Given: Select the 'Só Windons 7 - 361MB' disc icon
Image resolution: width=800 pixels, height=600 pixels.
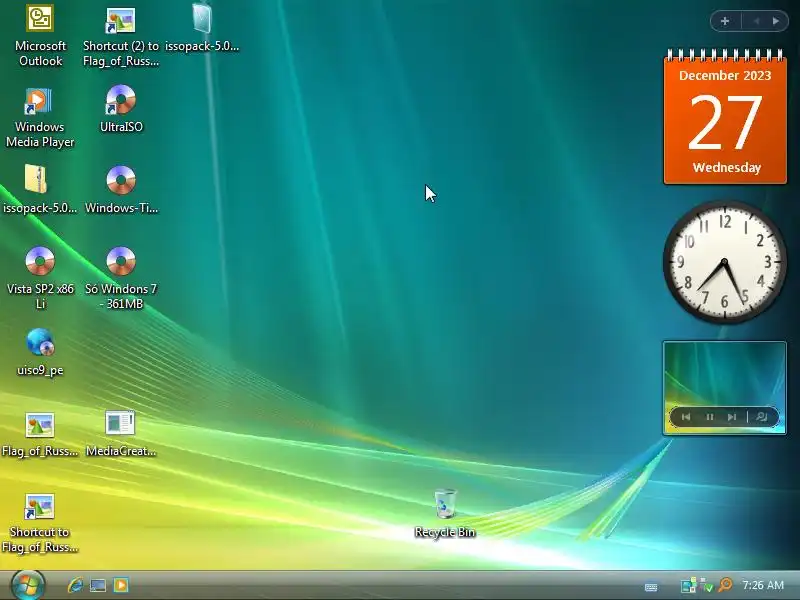Looking at the screenshot, I should [121, 278].
